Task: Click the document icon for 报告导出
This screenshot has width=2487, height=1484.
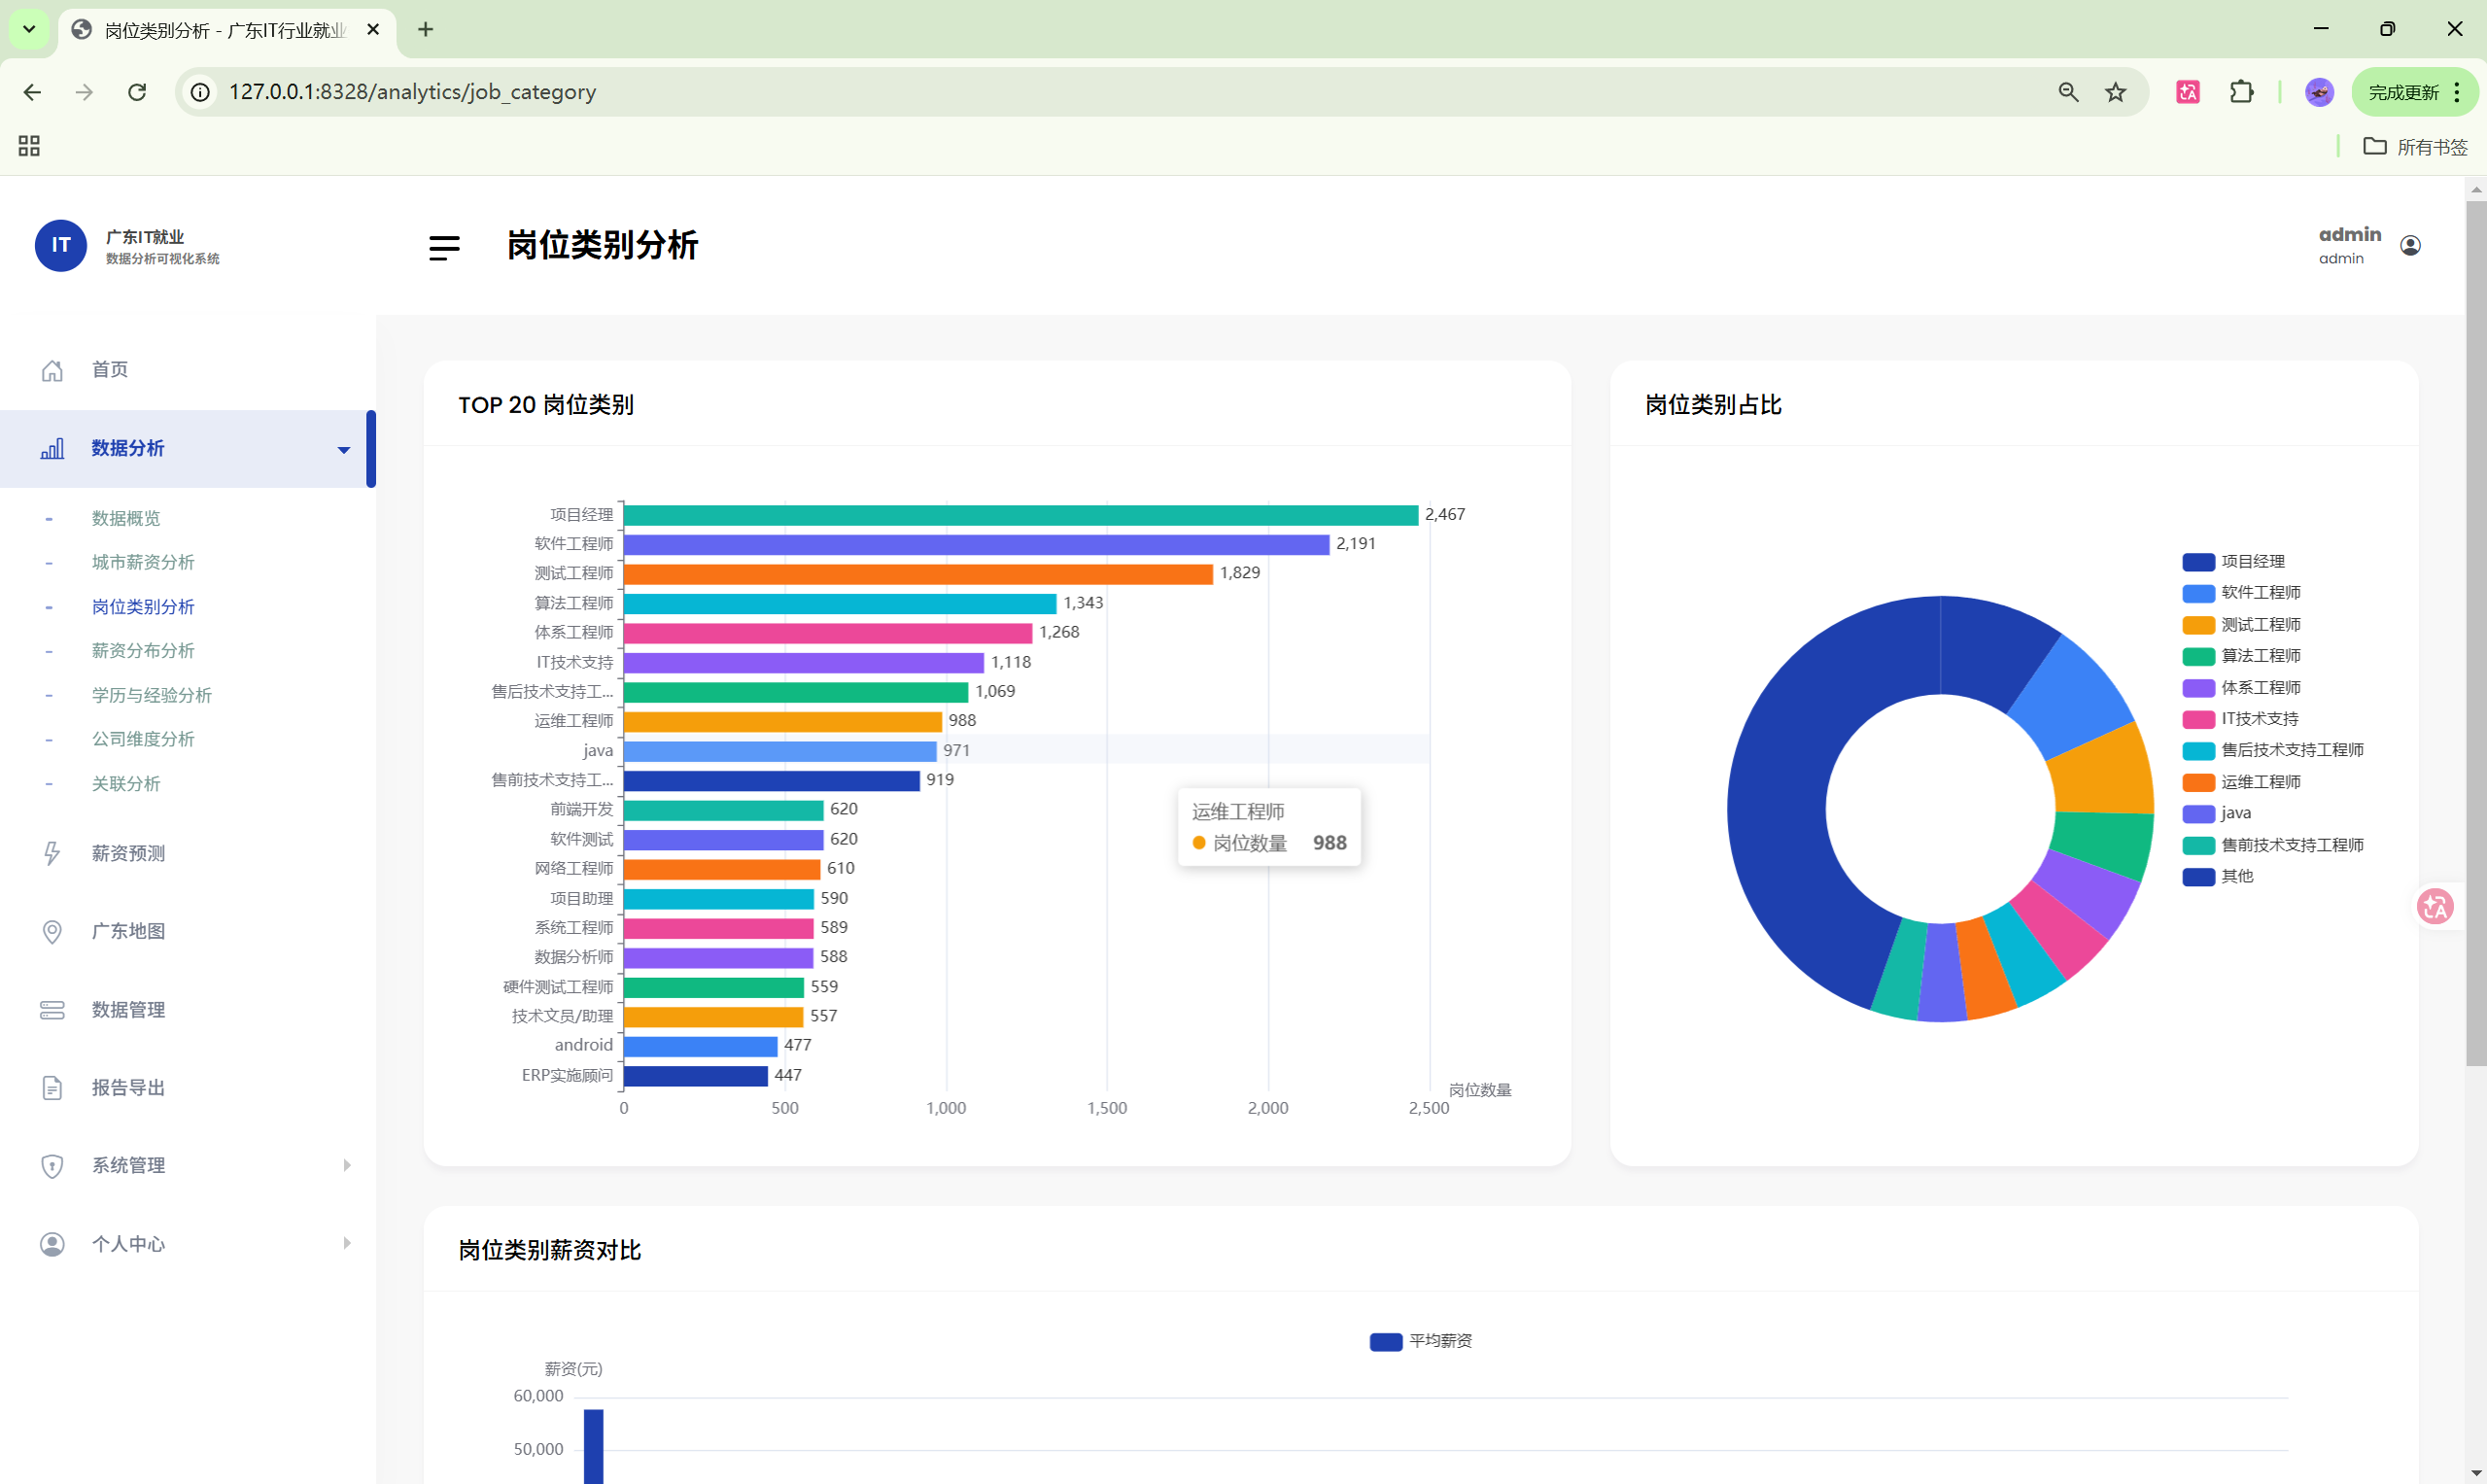Action: [x=52, y=1088]
